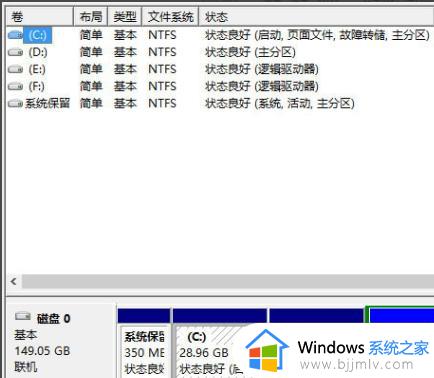This screenshot has height=378, width=434.
Task: Click 基本 text under 磁盘 0
Action: pos(25,335)
